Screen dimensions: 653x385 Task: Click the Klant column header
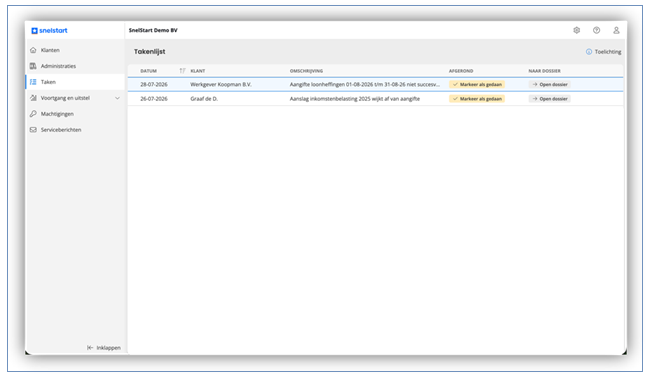click(198, 71)
